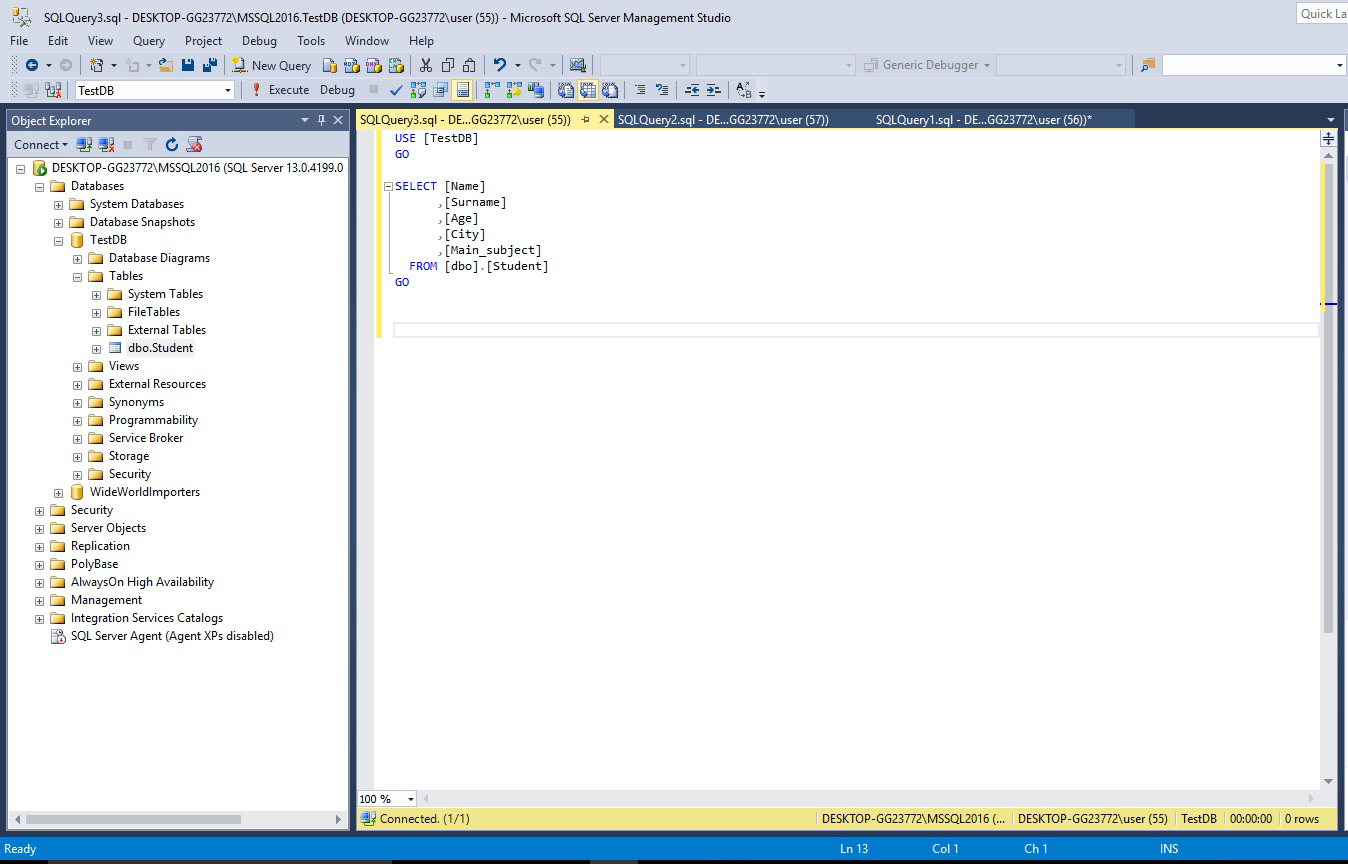Screen dimensions: 1348x864
Task: Toggle Include Live Query Statistics
Action: tap(514, 90)
